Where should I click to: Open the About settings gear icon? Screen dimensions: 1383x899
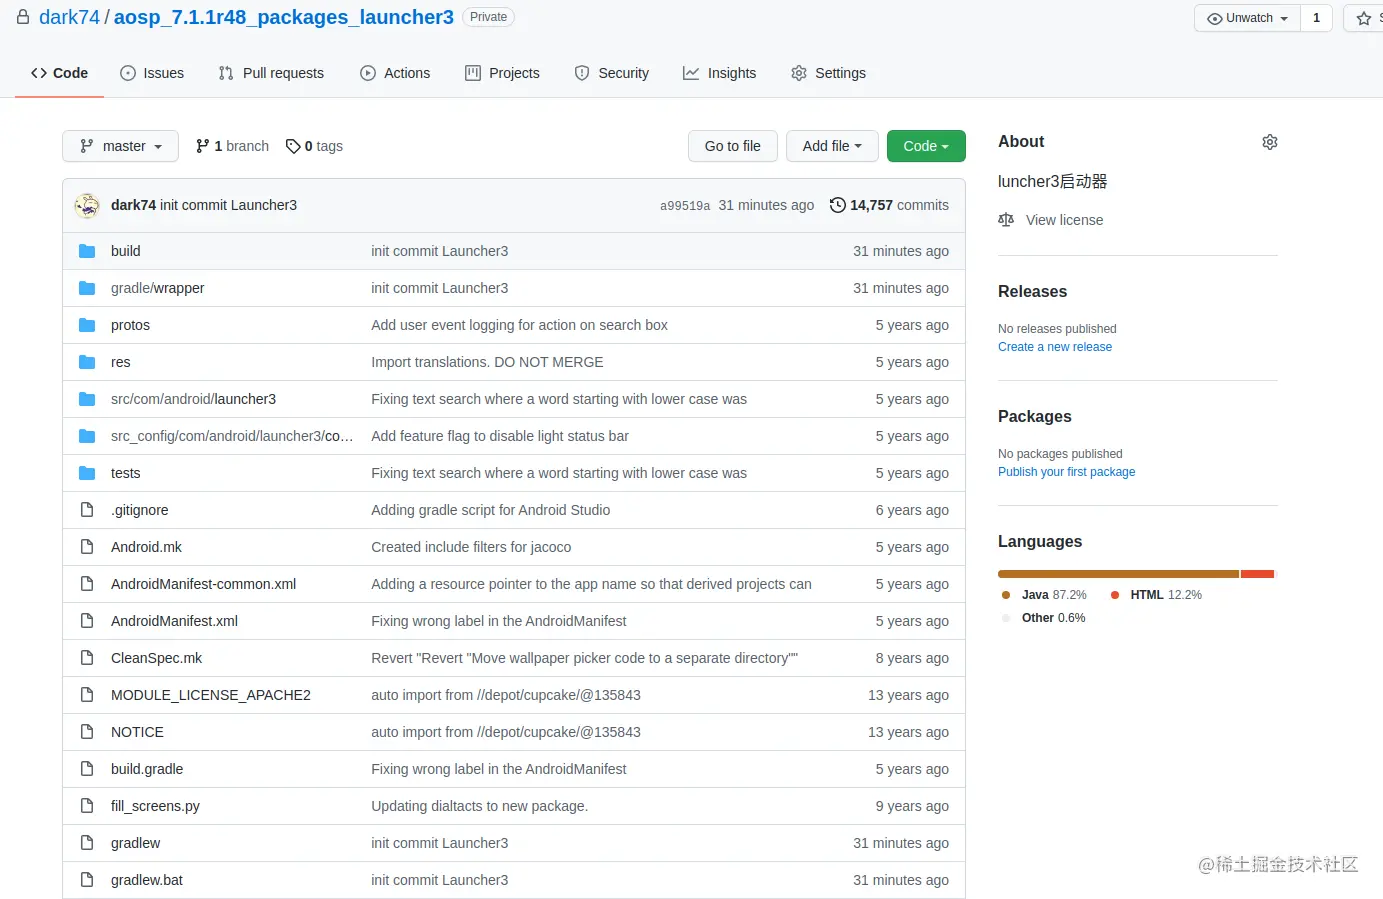1270,142
